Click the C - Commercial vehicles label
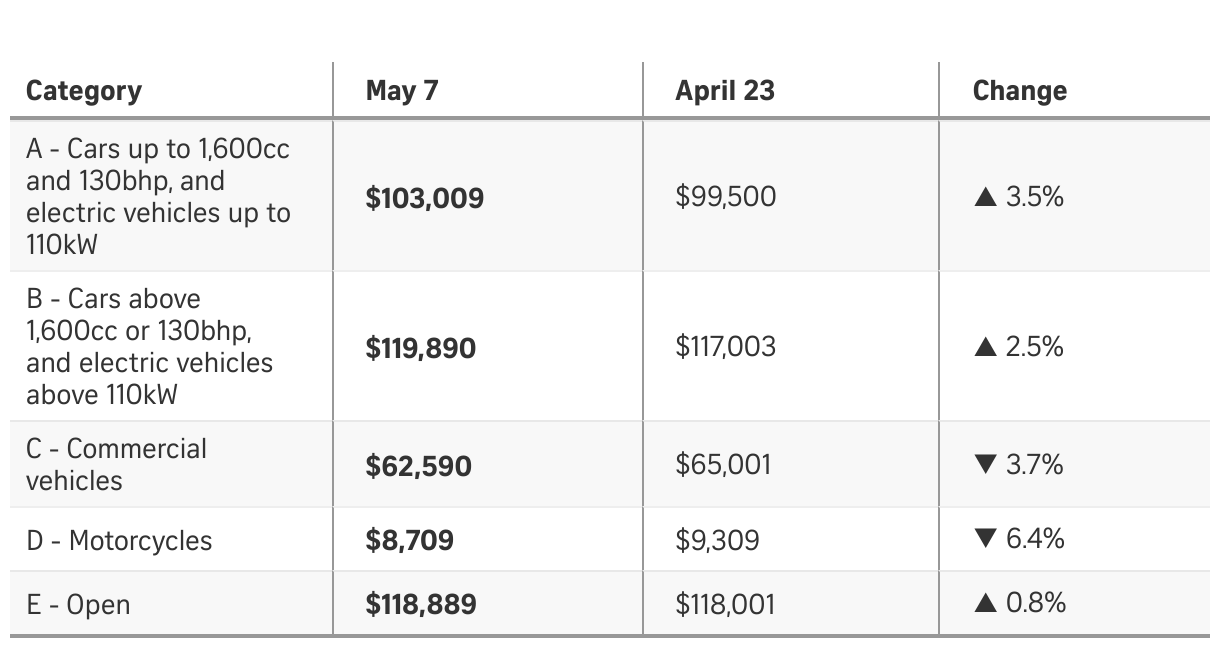 click(116, 465)
